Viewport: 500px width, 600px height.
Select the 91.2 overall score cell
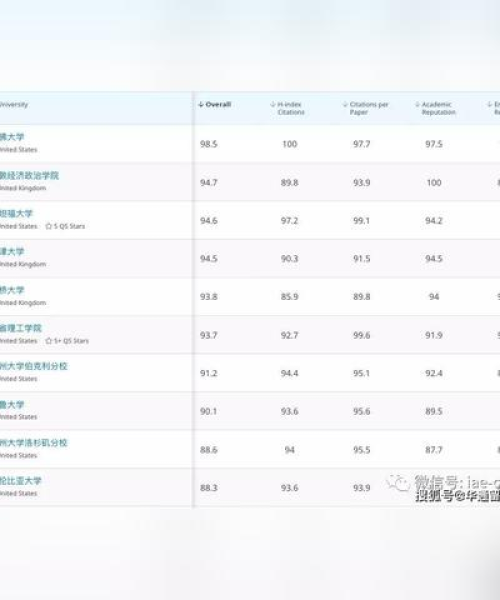(x=208, y=373)
